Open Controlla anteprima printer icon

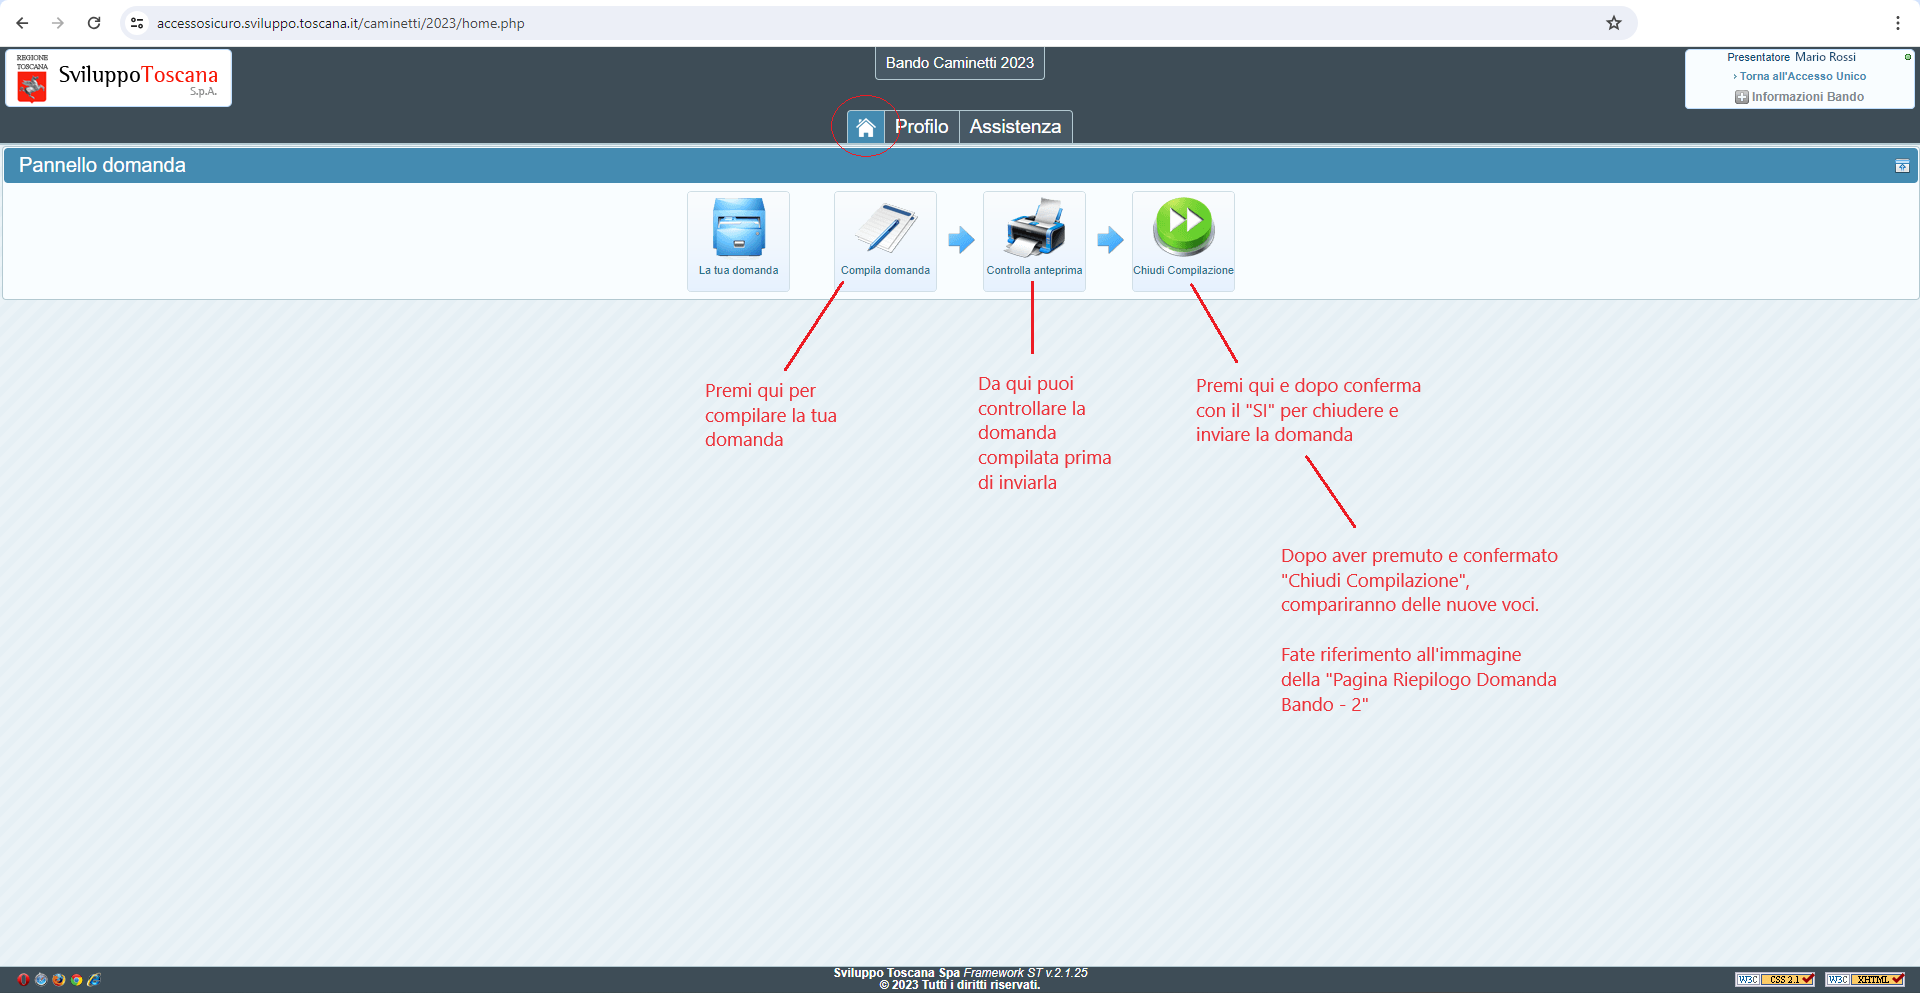click(x=1034, y=228)
